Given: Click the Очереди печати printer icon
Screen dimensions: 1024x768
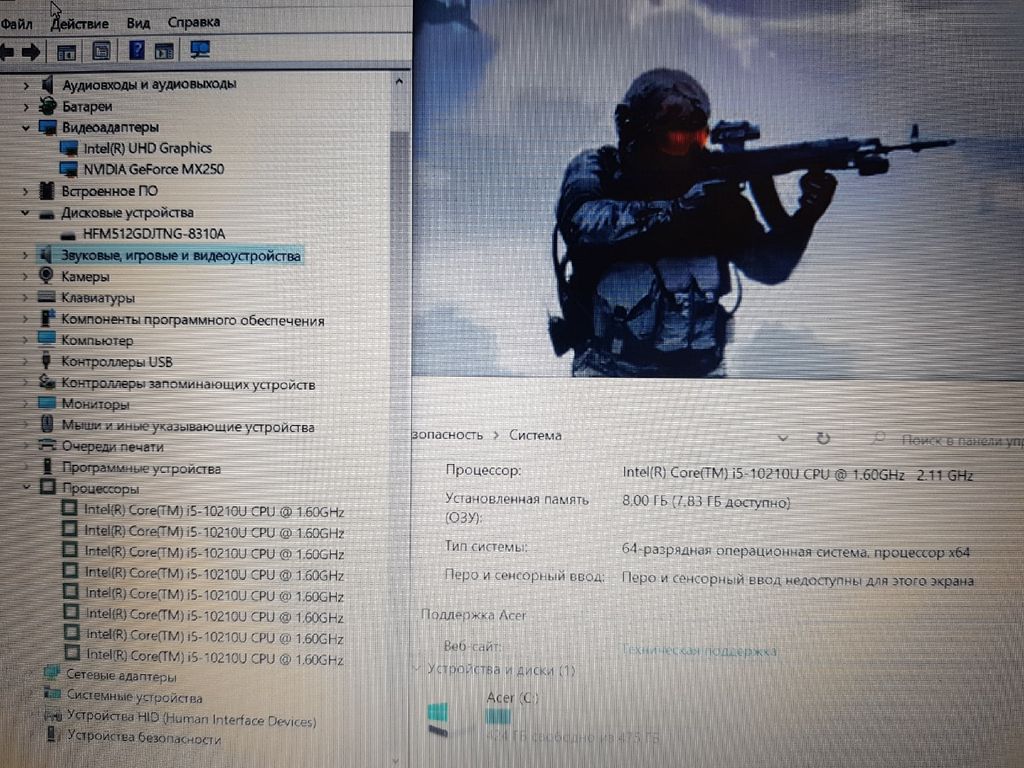Looking at the screenshot, I should click(47, 445).
